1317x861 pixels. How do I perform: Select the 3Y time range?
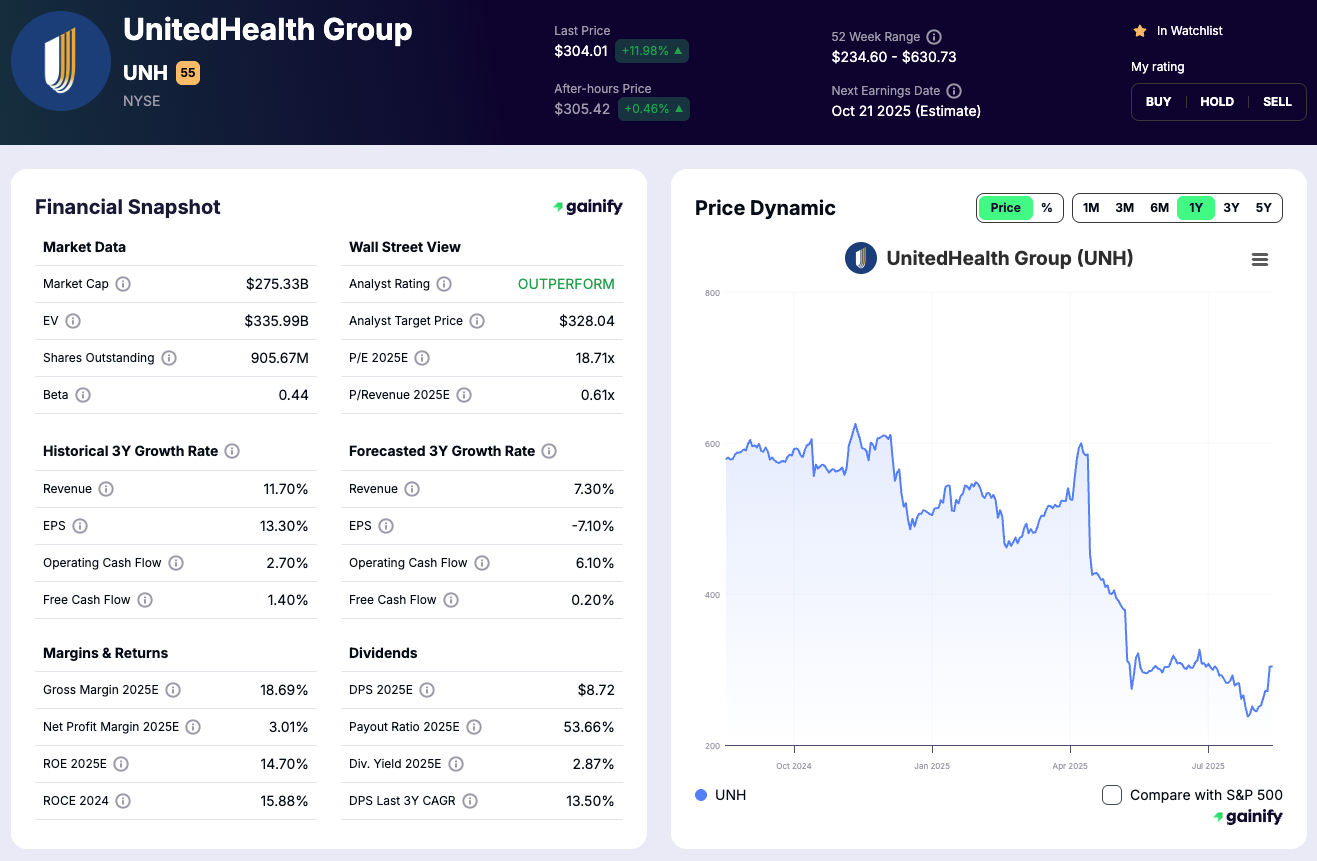click(1231, 208)
